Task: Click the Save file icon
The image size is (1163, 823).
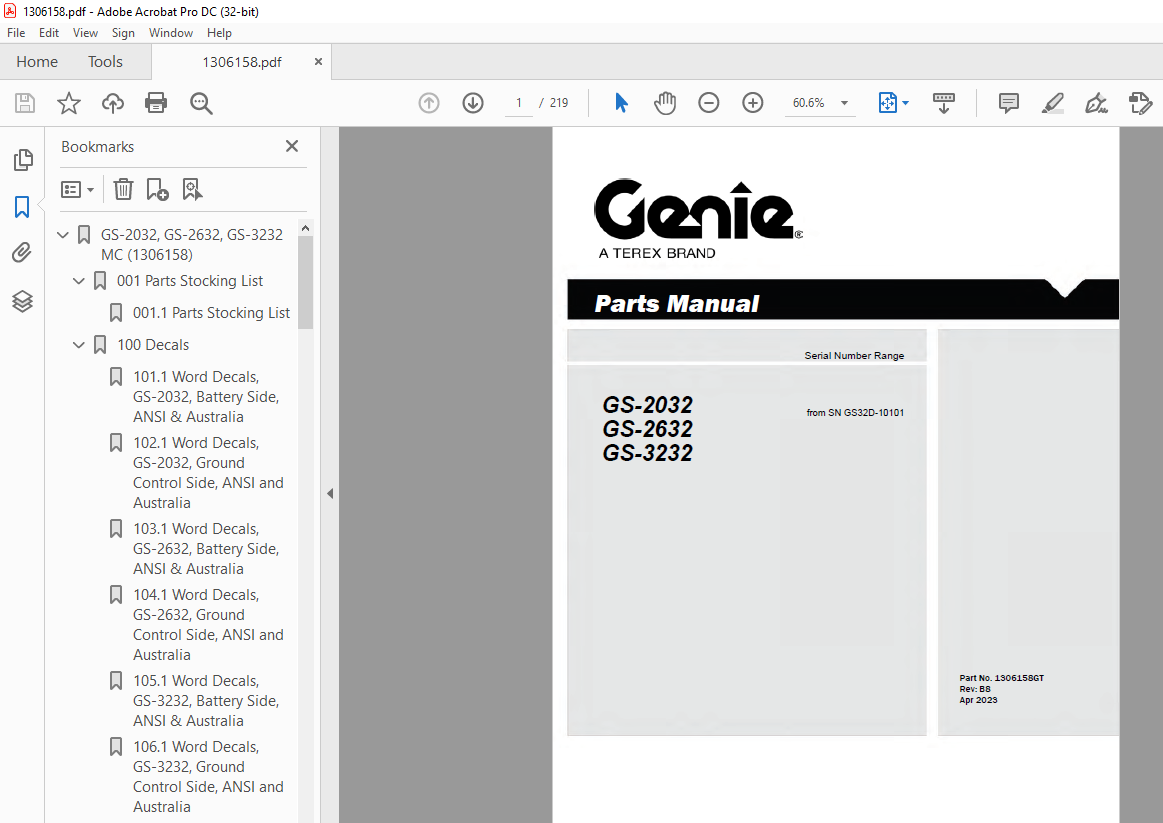Action: [24, 103]
